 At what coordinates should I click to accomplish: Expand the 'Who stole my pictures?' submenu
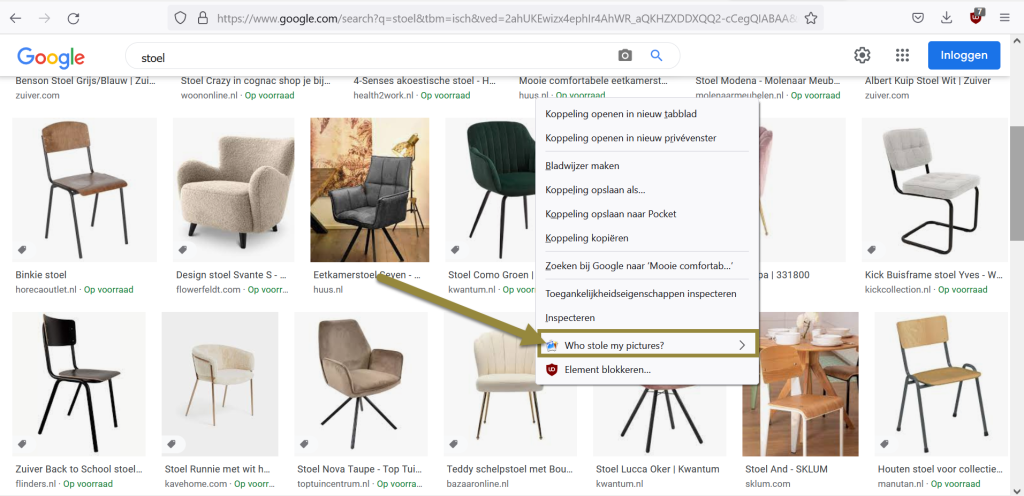point(647,345)
